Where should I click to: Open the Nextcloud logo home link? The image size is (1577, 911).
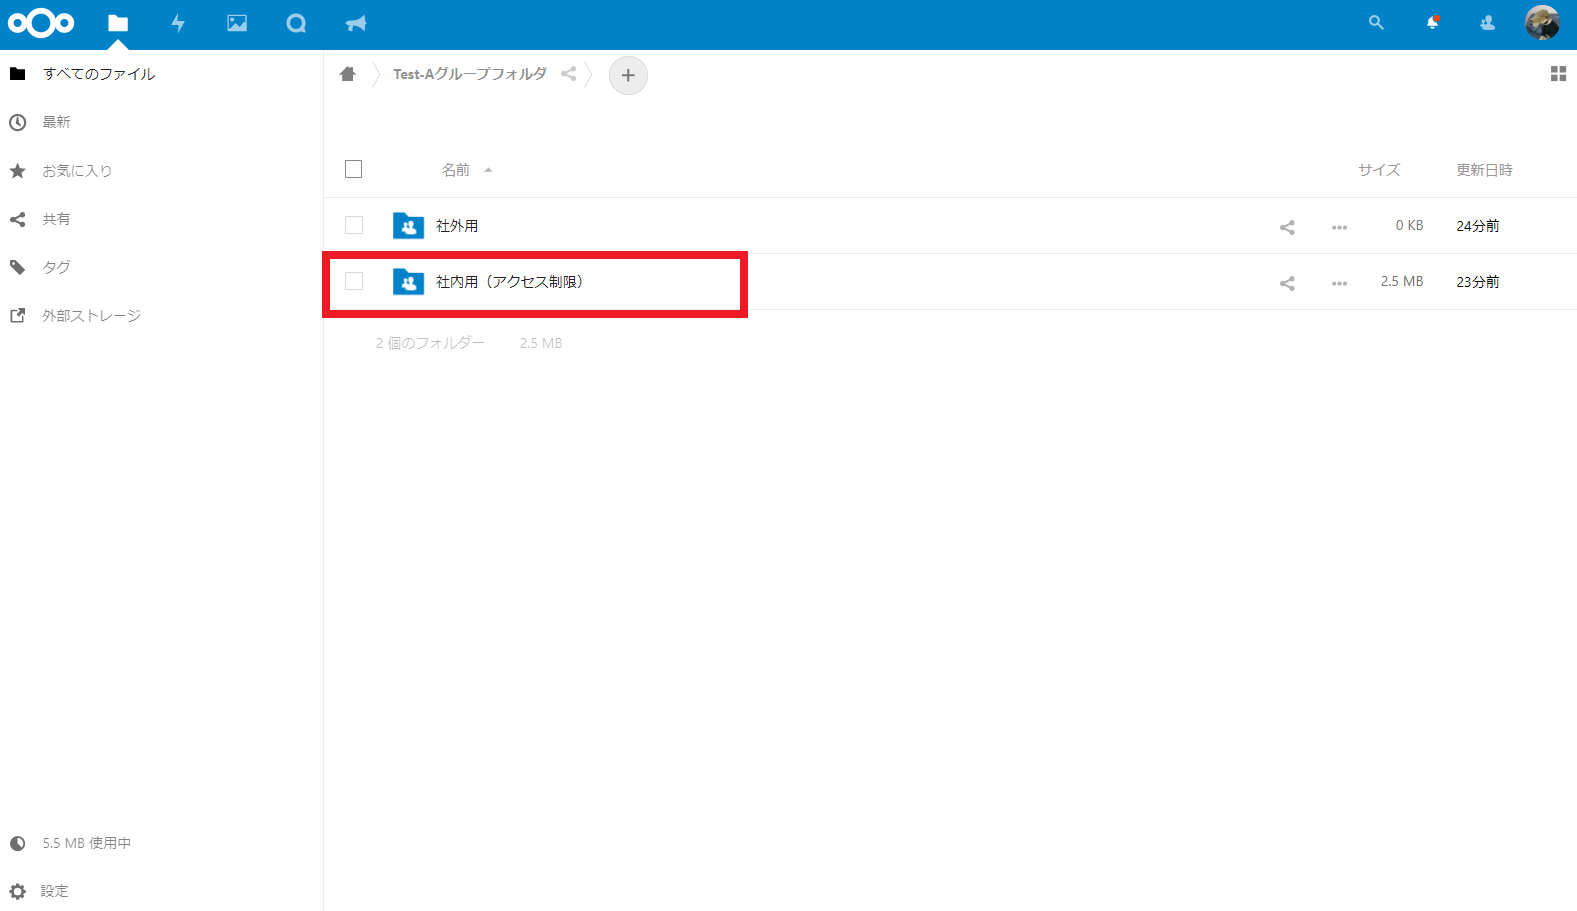tap(41, 23)
